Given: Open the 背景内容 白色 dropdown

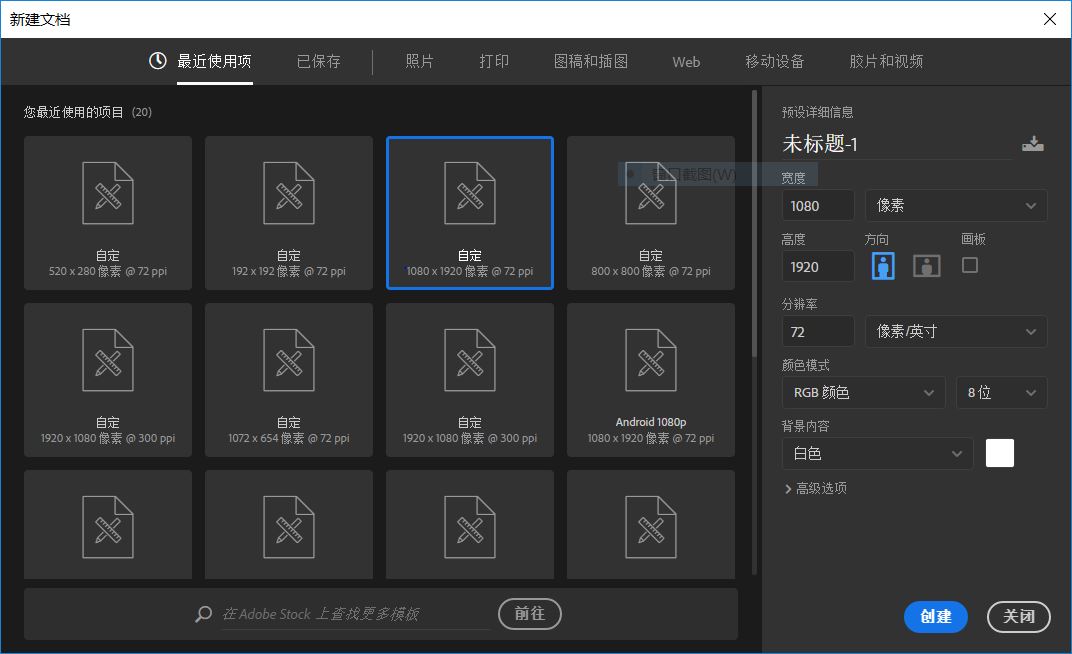Looking at the screenshot, I should tap(877, 453).
